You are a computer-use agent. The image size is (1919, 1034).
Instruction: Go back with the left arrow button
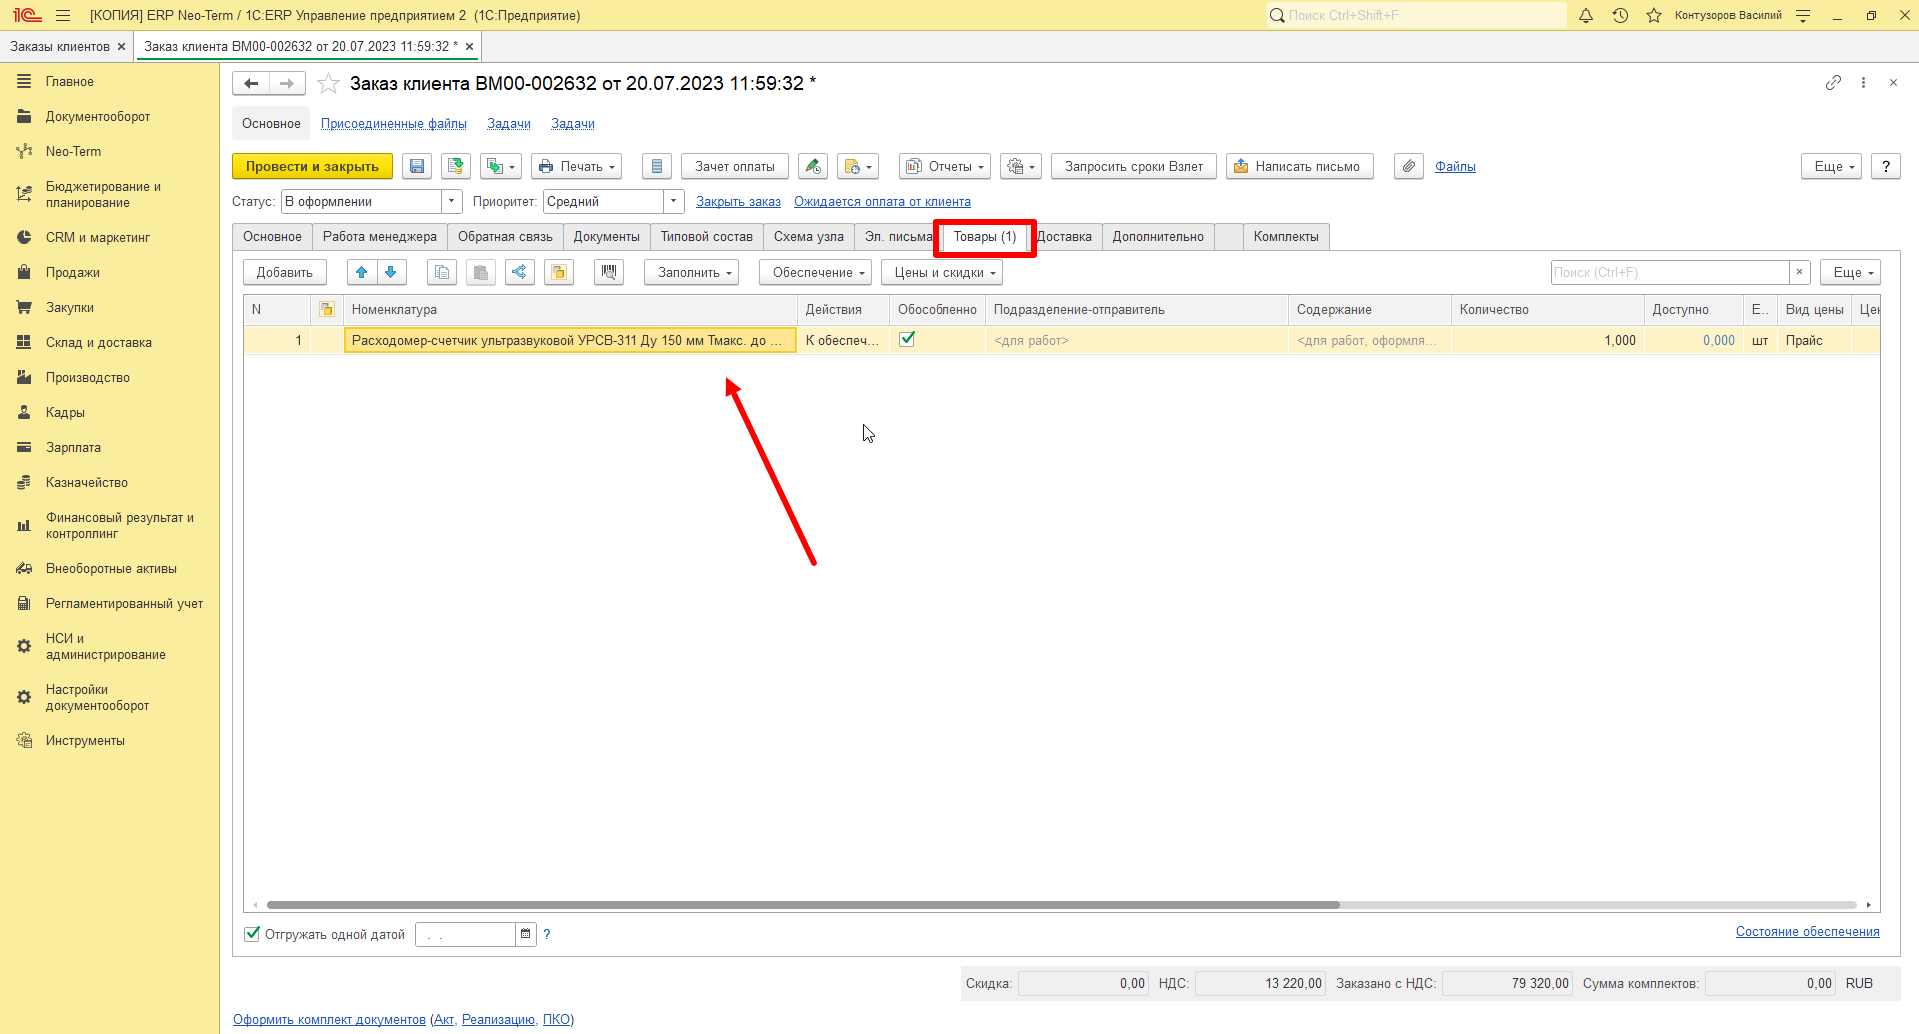(251, 84)
